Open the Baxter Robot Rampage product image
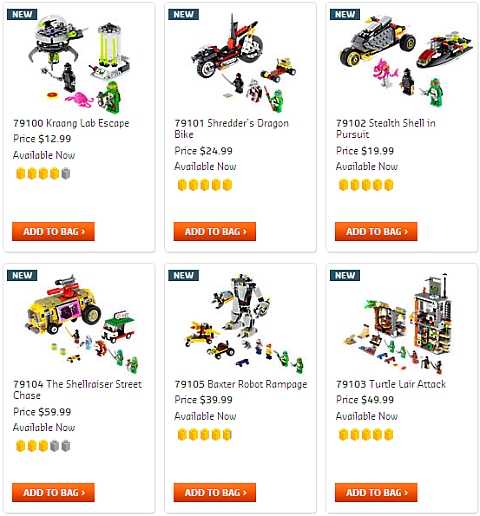The image size is (480, 516). click(243, 323)
